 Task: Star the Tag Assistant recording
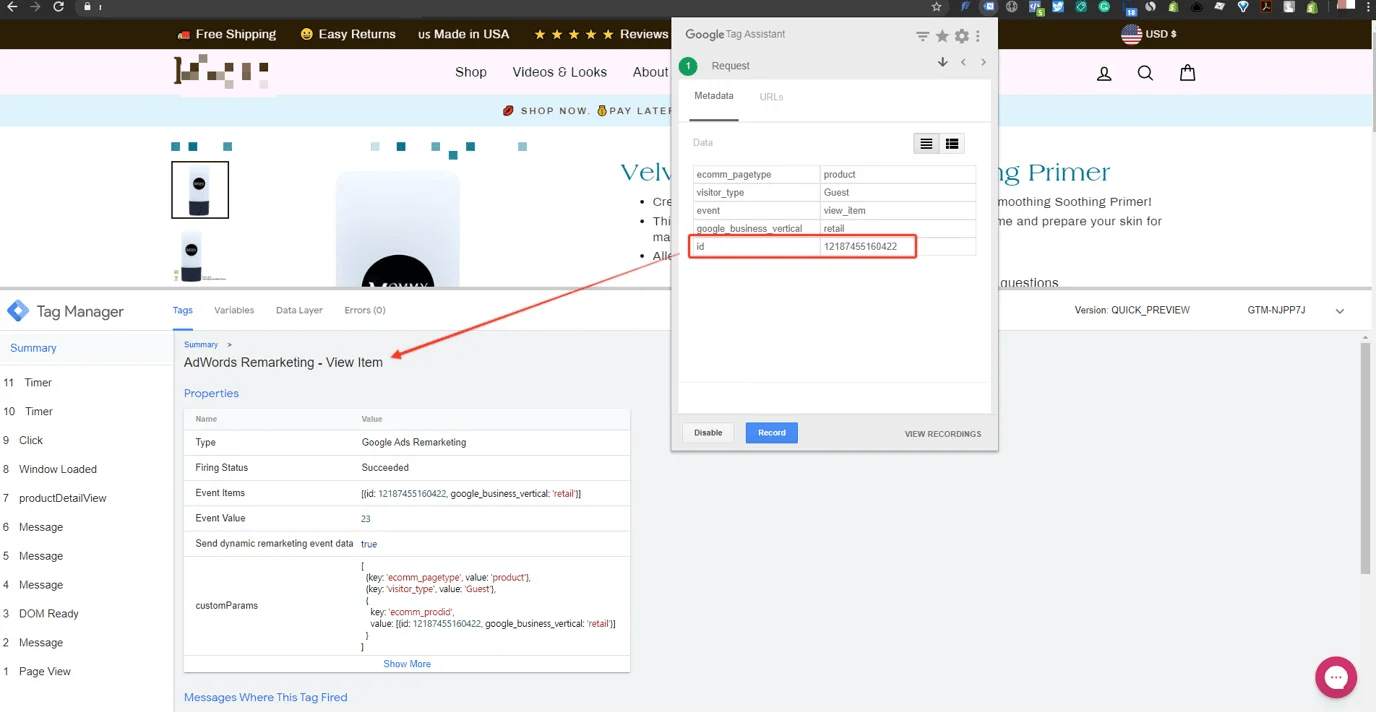click(x=941, y=35)
